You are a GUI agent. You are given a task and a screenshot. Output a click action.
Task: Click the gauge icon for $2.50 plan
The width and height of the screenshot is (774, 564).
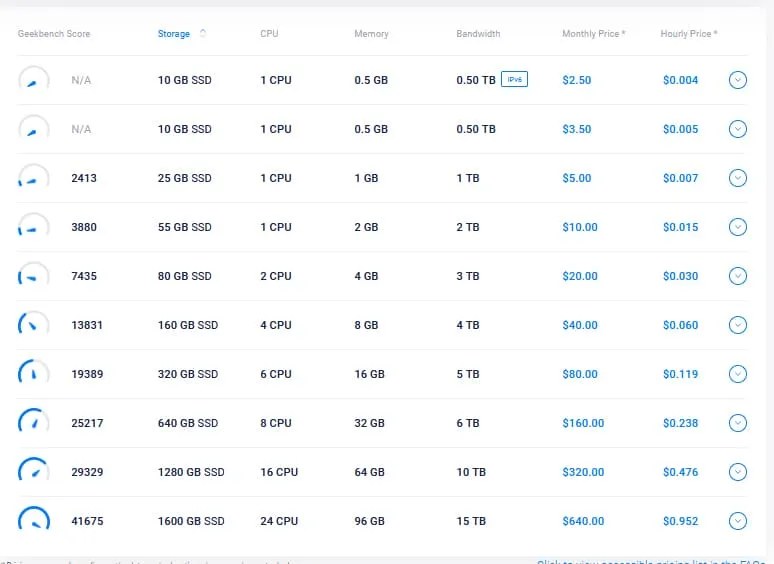[34, 78]
